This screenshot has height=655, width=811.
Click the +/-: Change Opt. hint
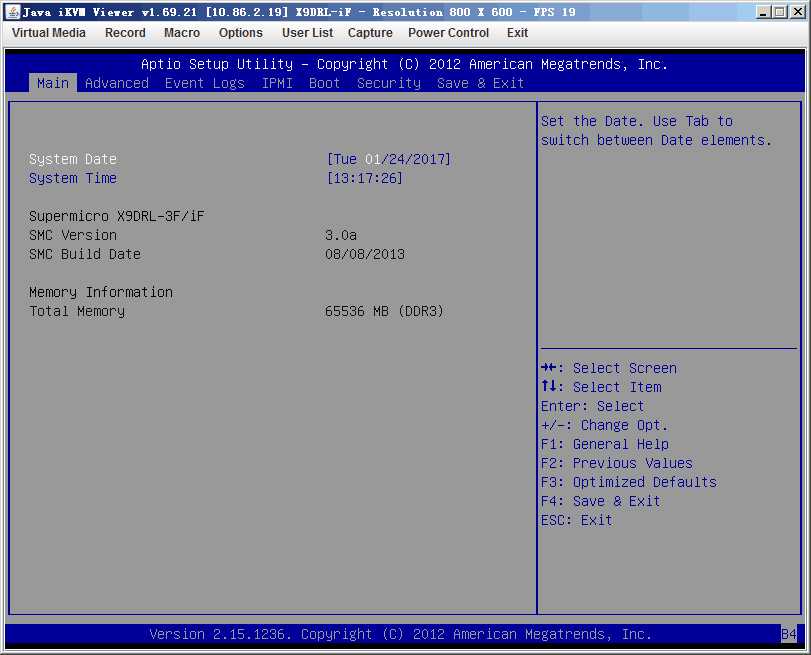pyautogui.click(x=605, y=426)
